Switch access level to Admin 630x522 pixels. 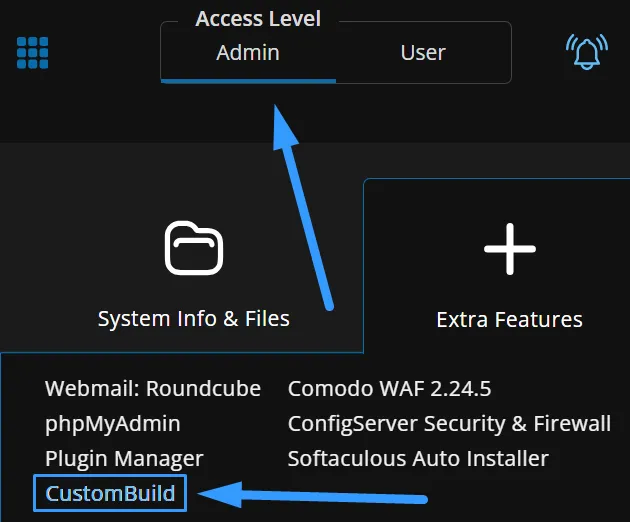click(248, 53)
